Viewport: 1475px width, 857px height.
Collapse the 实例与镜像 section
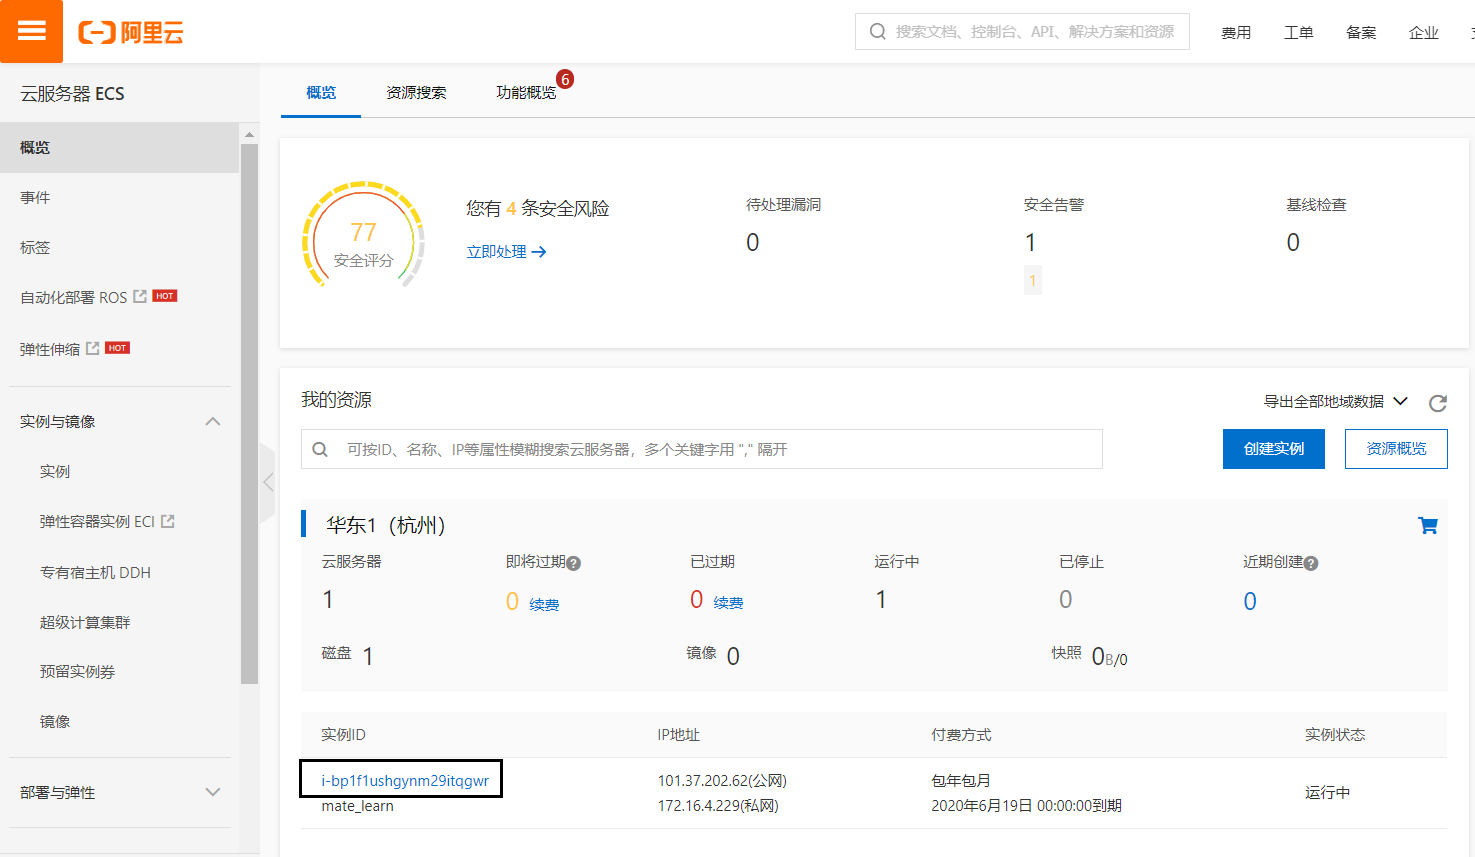213,421
